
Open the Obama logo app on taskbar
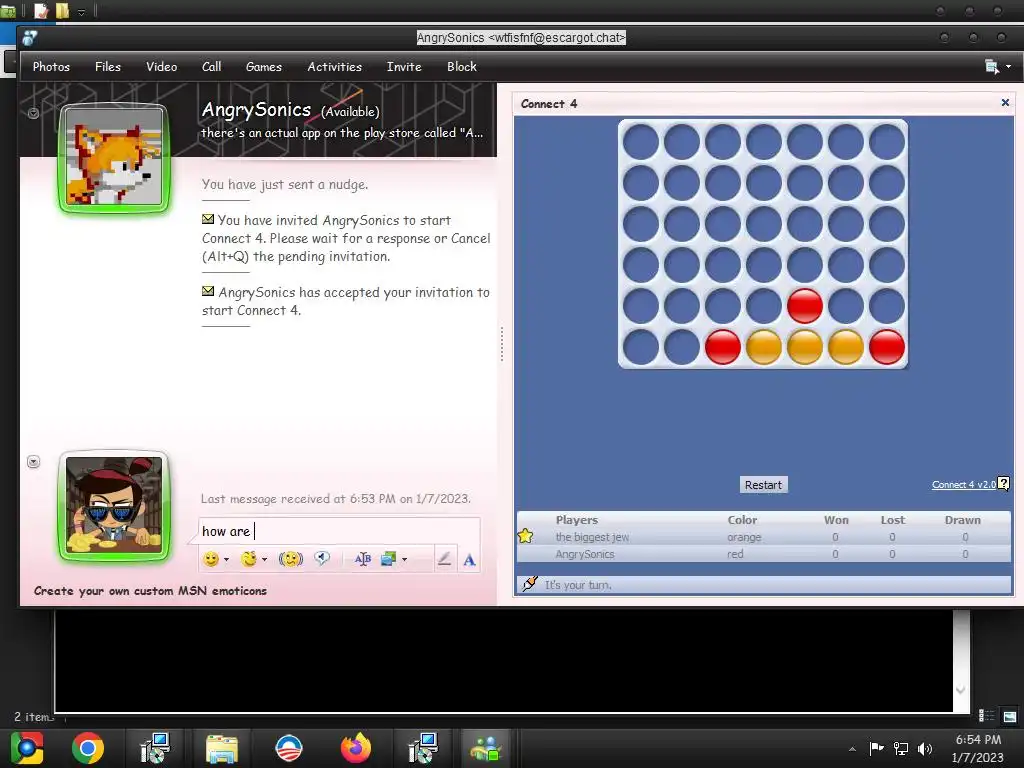click(289, 748)
